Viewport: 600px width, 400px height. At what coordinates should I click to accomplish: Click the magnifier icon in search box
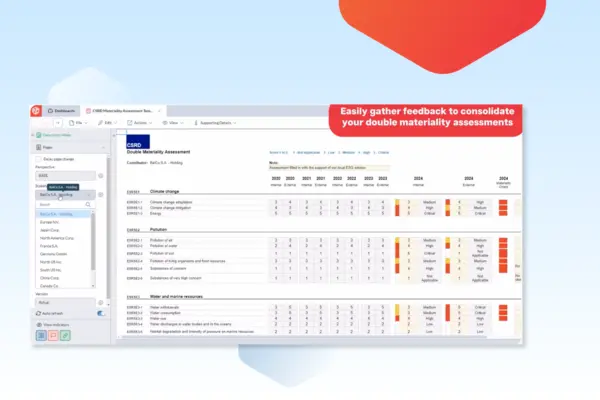point(88,205)
